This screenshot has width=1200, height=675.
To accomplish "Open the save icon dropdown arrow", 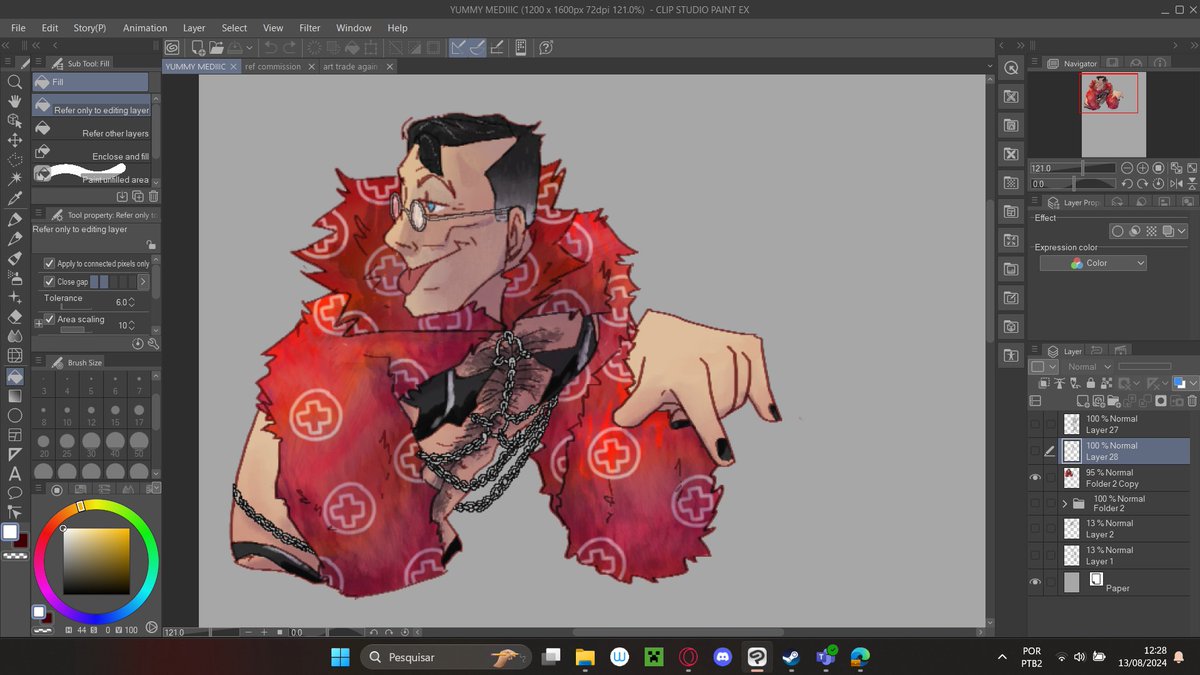I will pyautogui.click(x=248, y=47).
